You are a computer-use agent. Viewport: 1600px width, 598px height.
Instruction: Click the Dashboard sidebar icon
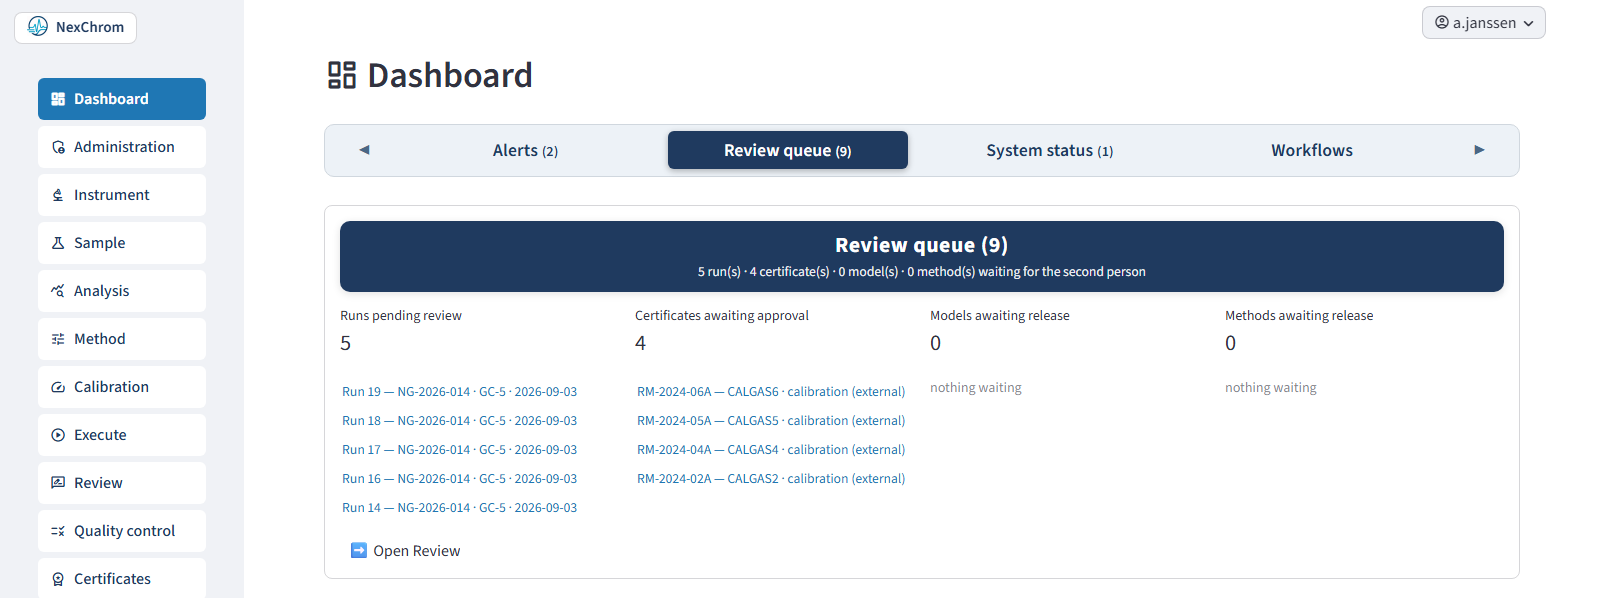58,99
